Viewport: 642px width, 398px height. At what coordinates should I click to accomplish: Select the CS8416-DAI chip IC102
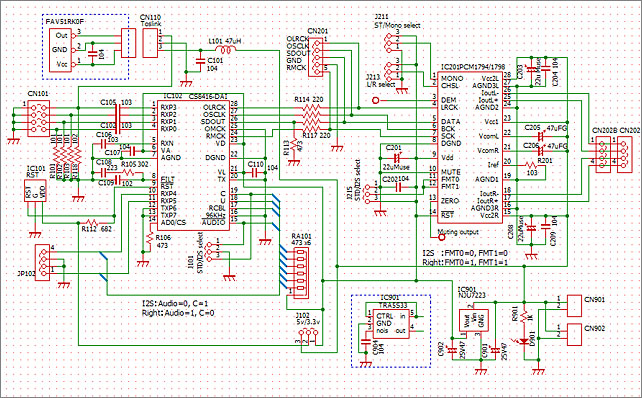coord(193,165)
